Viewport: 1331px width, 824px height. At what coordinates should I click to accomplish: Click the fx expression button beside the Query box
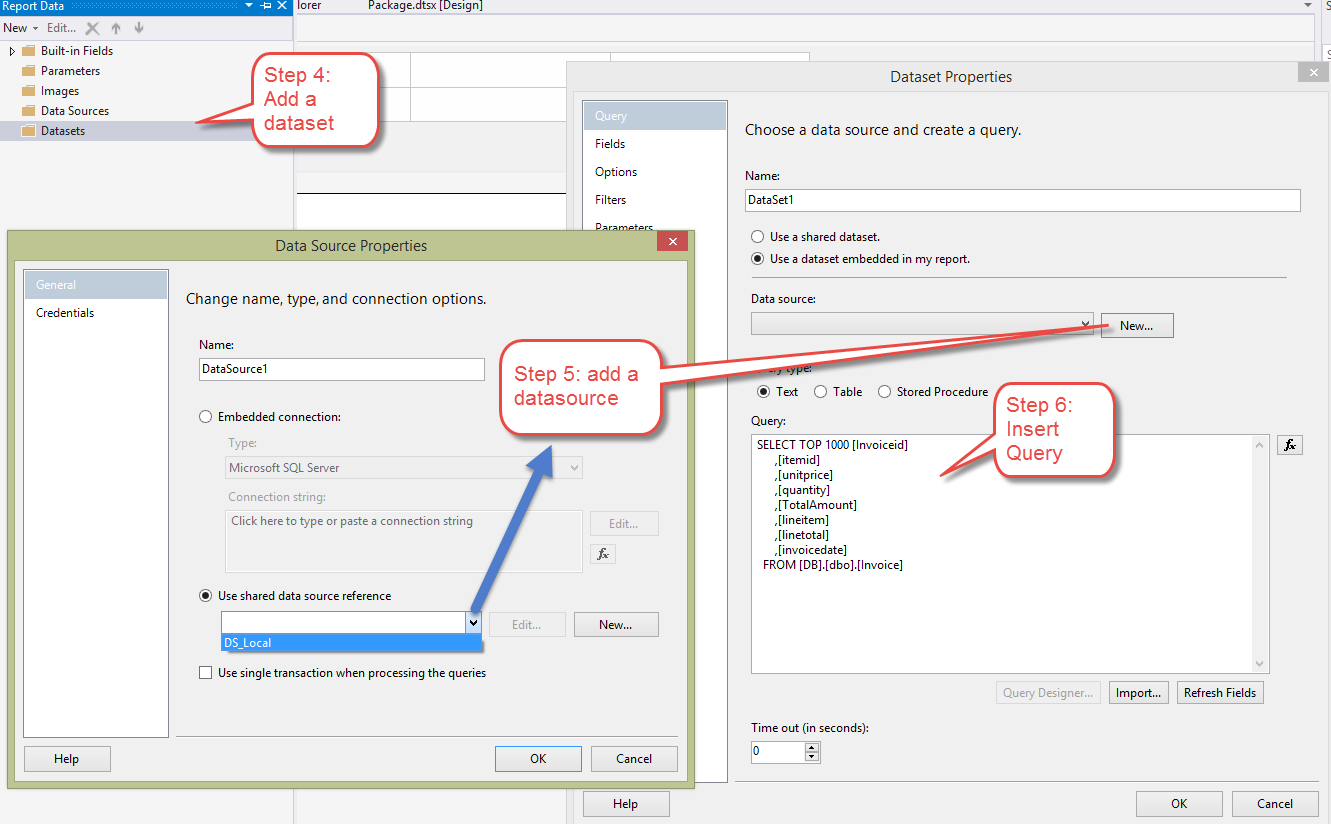(x=1289, y=445)
